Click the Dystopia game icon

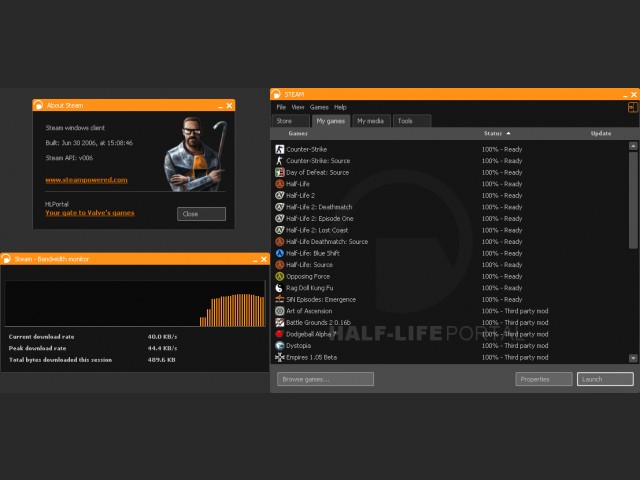pyautogui.click(x=280, y=346)
